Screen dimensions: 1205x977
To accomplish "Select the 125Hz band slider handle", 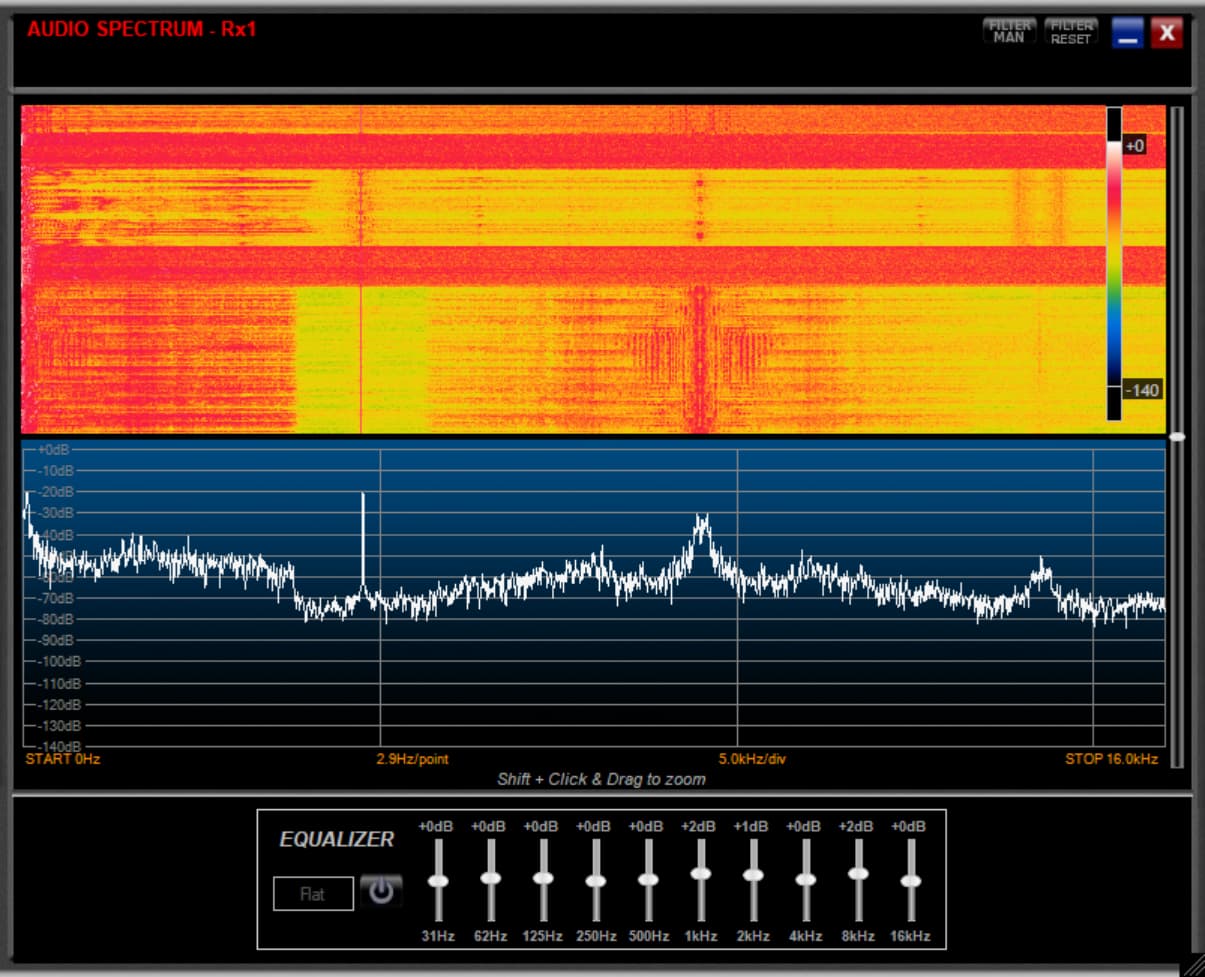I will click(543, 878).
